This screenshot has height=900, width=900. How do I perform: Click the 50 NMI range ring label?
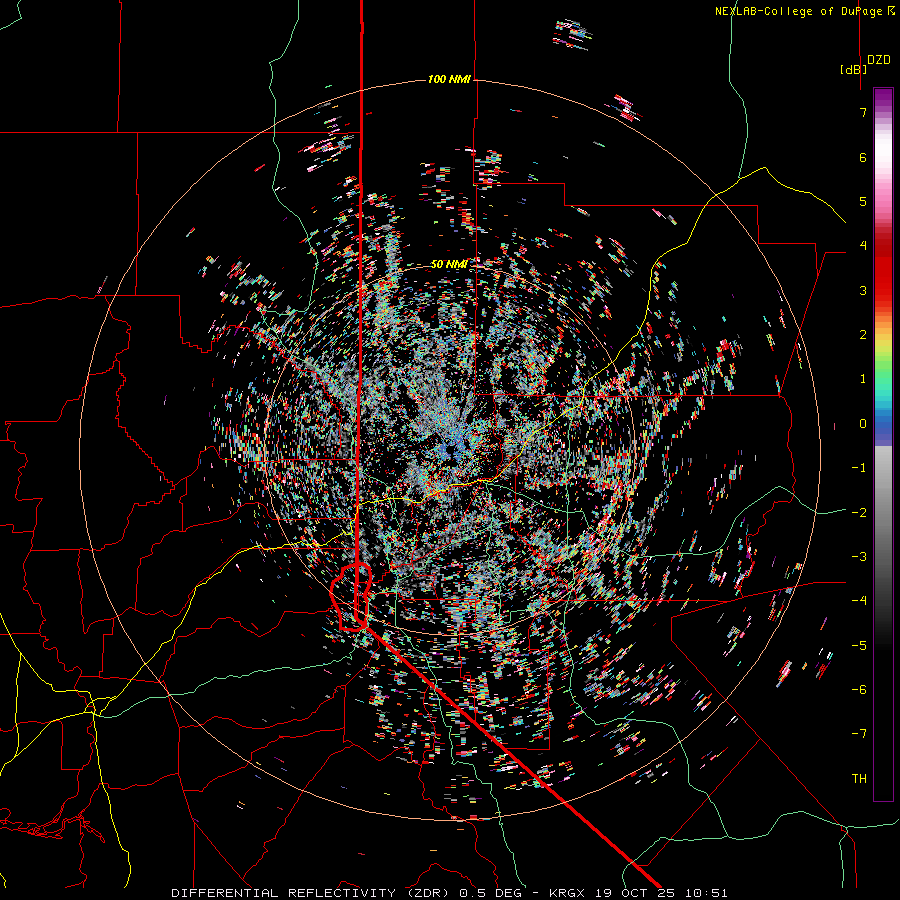[449, 264]
